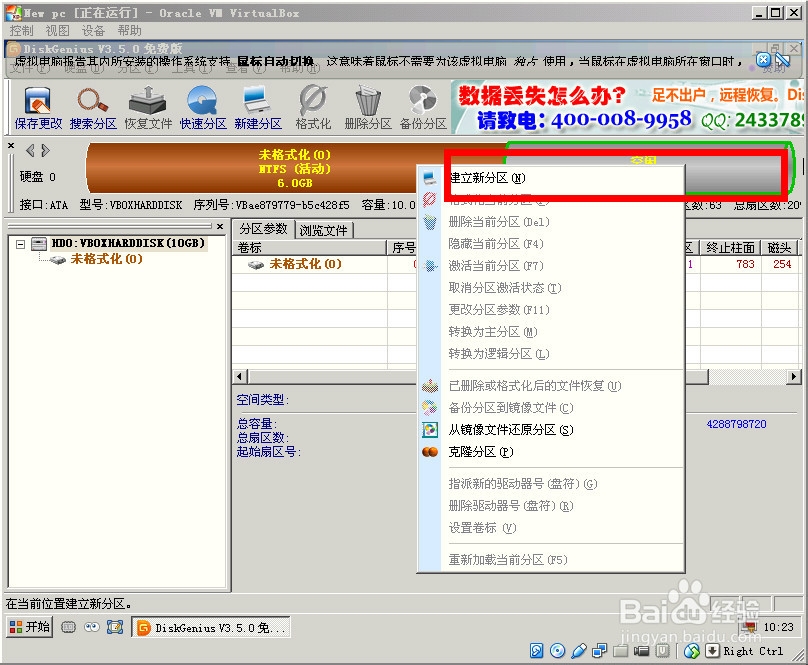The width and height of the screenshot is (808, 665).
Task: Click the VirtualBox optical disc status icon
Action: click(557, 651)
